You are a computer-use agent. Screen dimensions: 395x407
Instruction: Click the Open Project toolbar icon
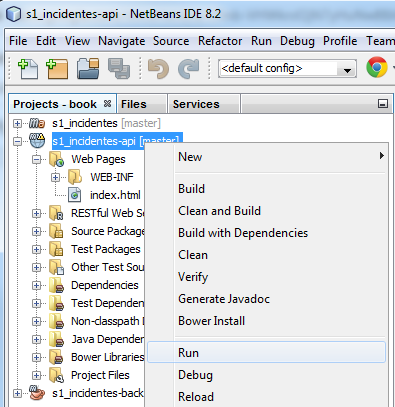88,69
